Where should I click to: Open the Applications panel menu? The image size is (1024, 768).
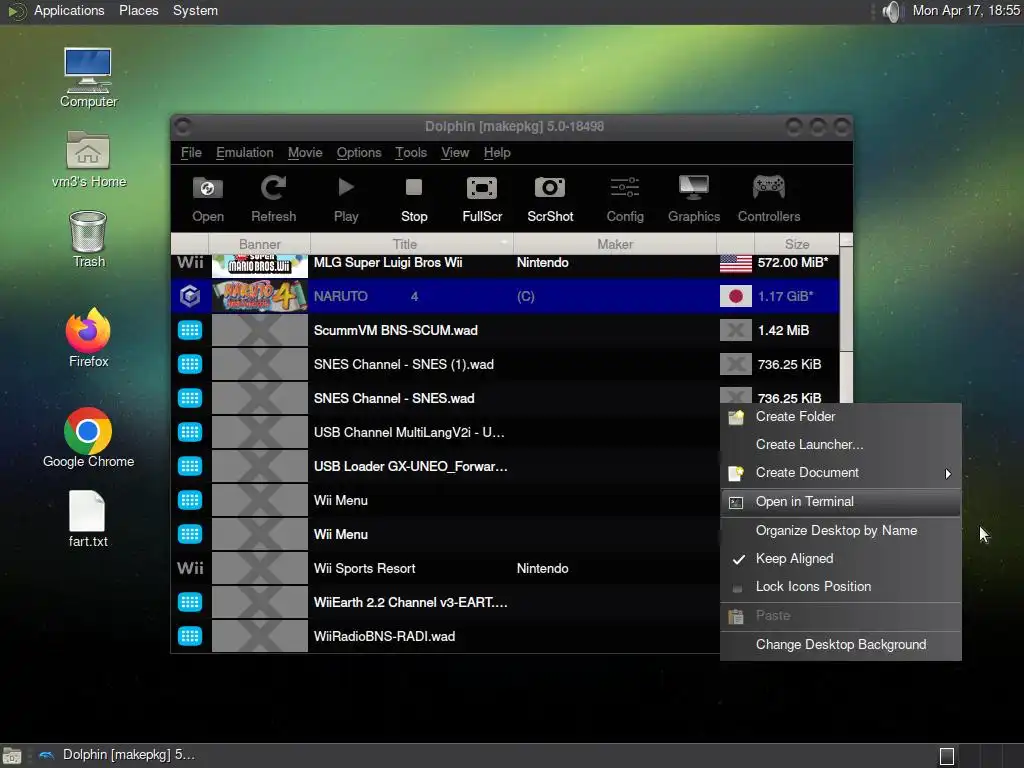click(69, 10)
